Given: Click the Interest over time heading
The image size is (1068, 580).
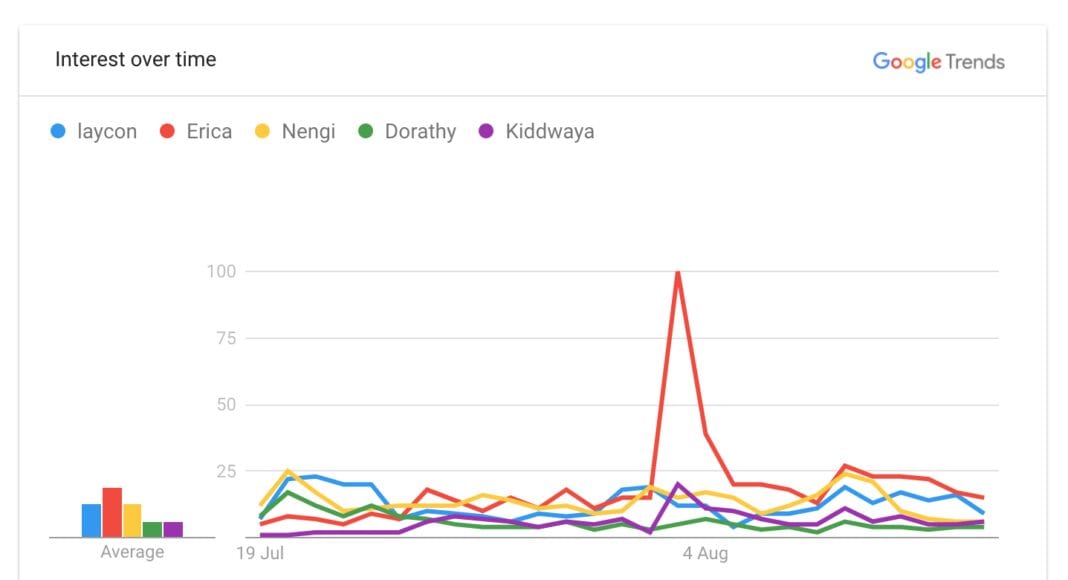Looking at the screenshot, I should point(135,60).
